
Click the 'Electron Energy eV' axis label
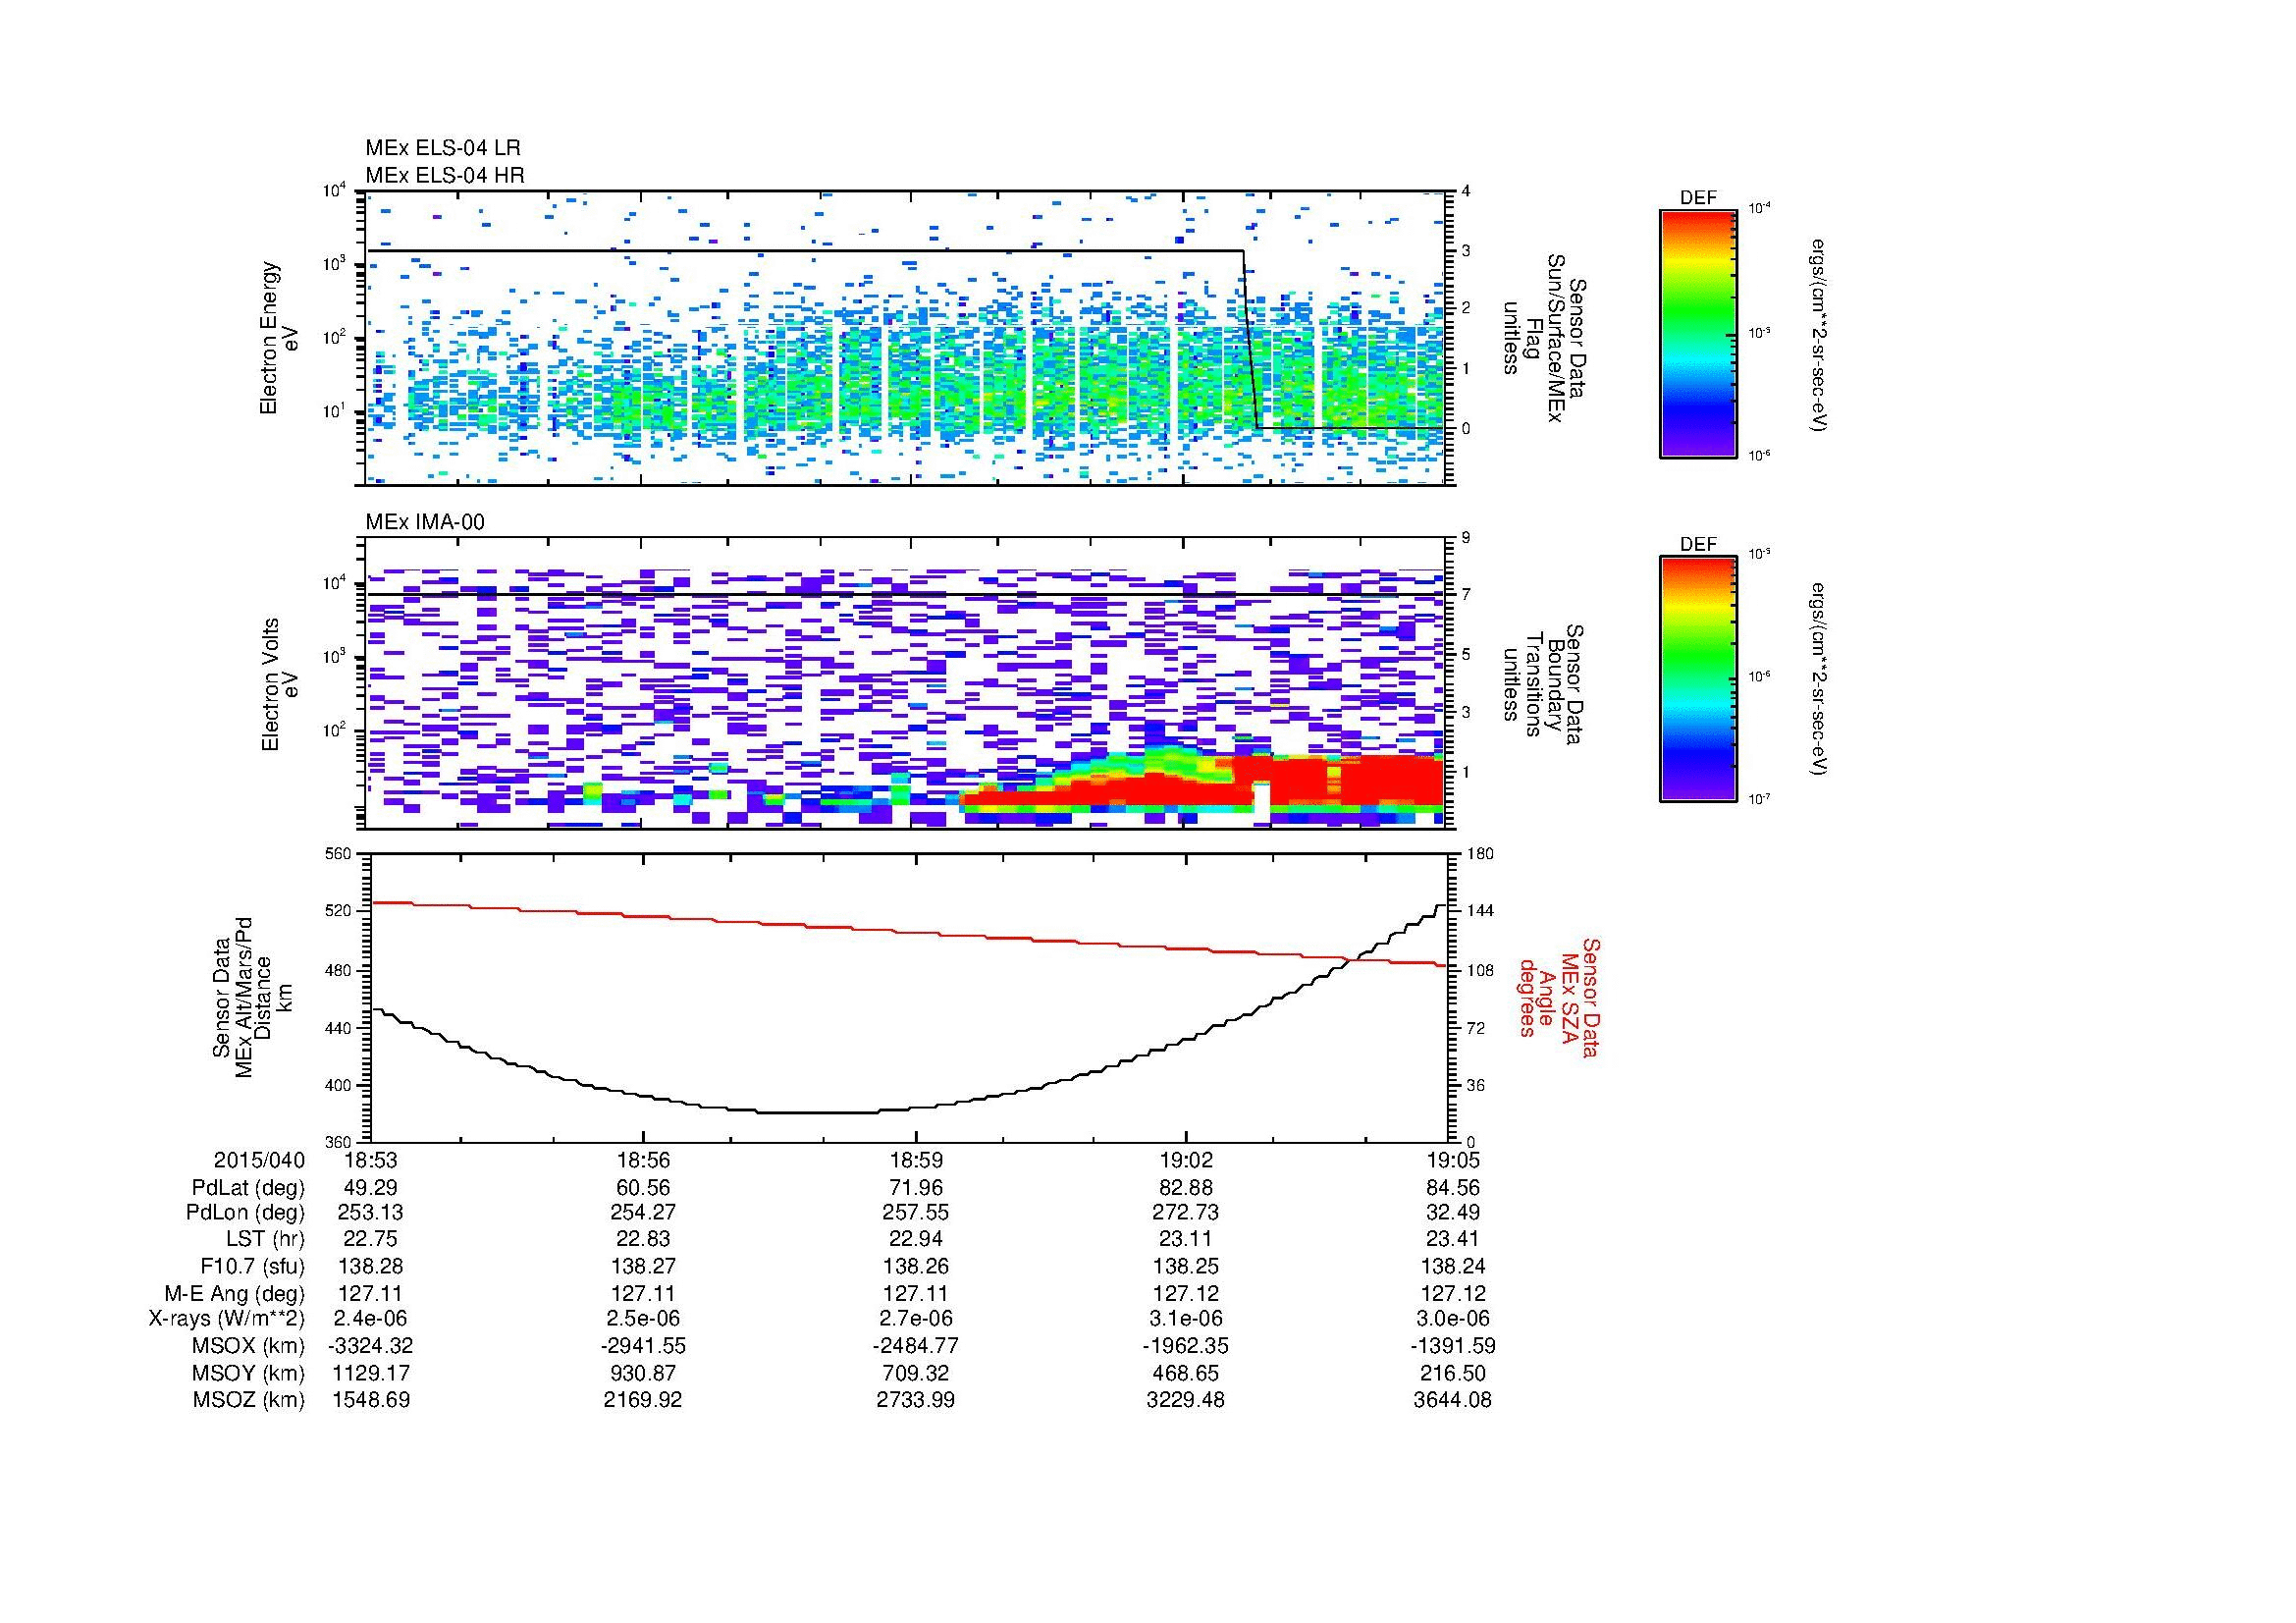280,338
